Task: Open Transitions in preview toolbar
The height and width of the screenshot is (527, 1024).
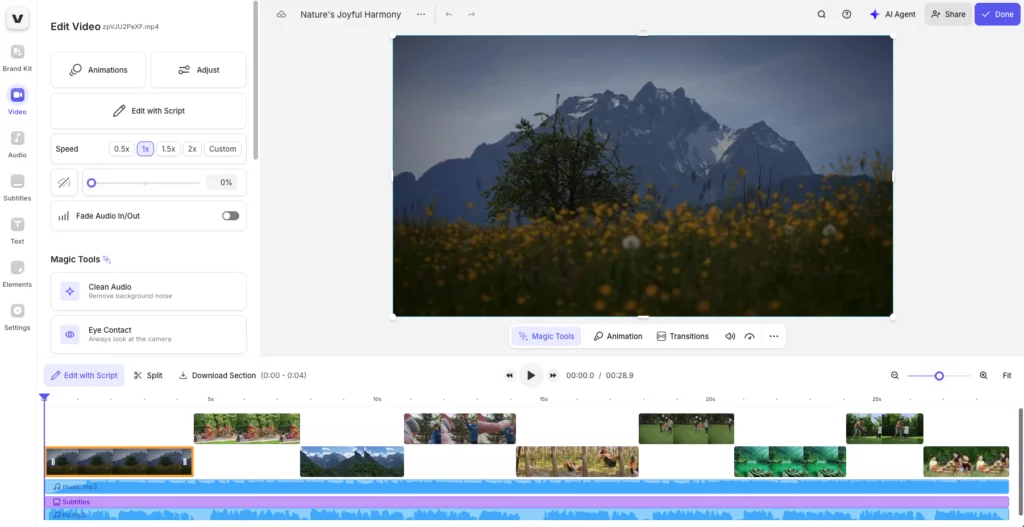Action: [x=682, y=336]
